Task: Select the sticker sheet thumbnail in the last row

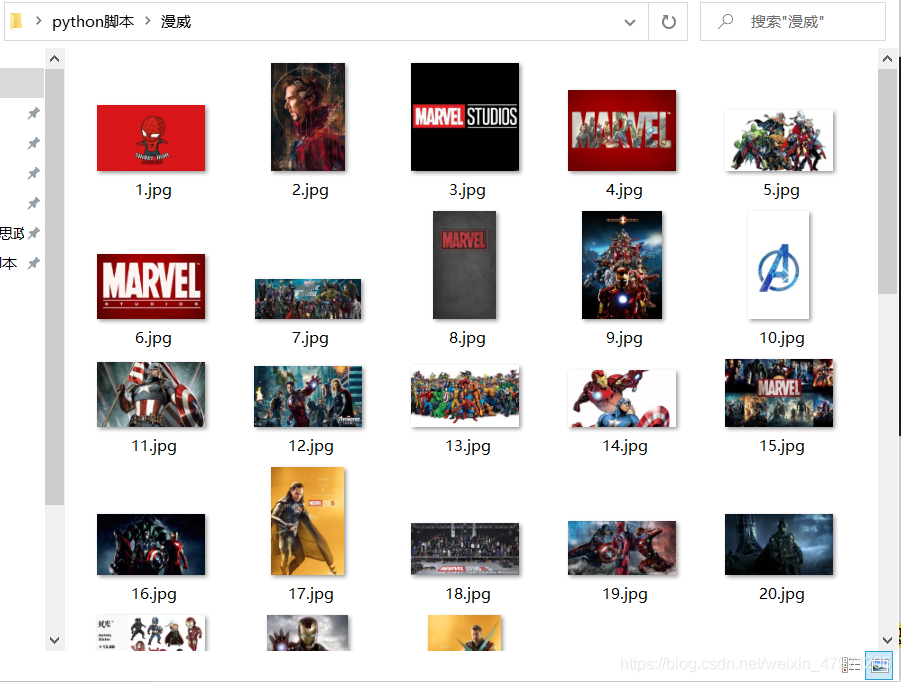Action: coord(151,633)
